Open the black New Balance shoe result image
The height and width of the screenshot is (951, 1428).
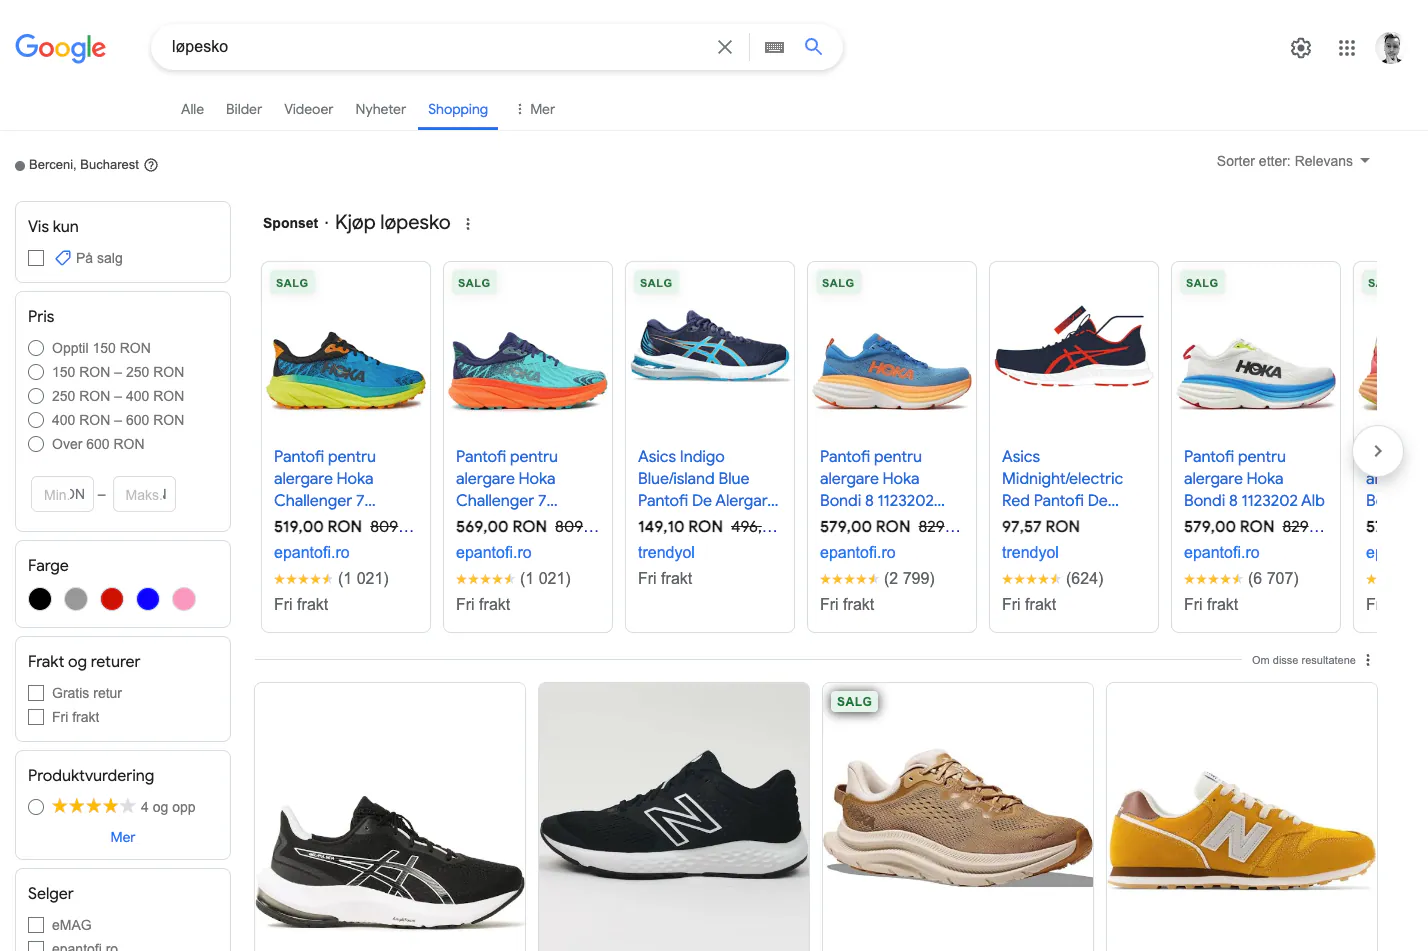tap(674, 817)
